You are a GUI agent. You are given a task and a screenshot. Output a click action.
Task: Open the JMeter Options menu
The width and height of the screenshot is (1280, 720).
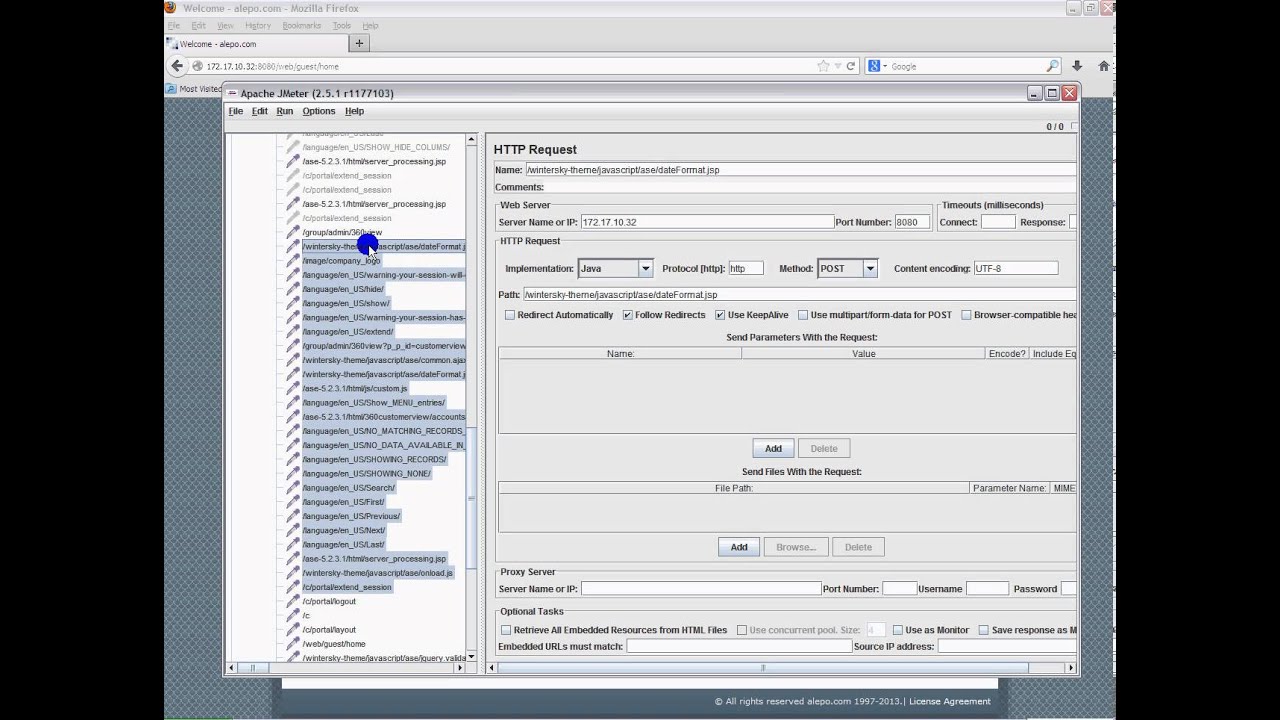pos(319,111)
